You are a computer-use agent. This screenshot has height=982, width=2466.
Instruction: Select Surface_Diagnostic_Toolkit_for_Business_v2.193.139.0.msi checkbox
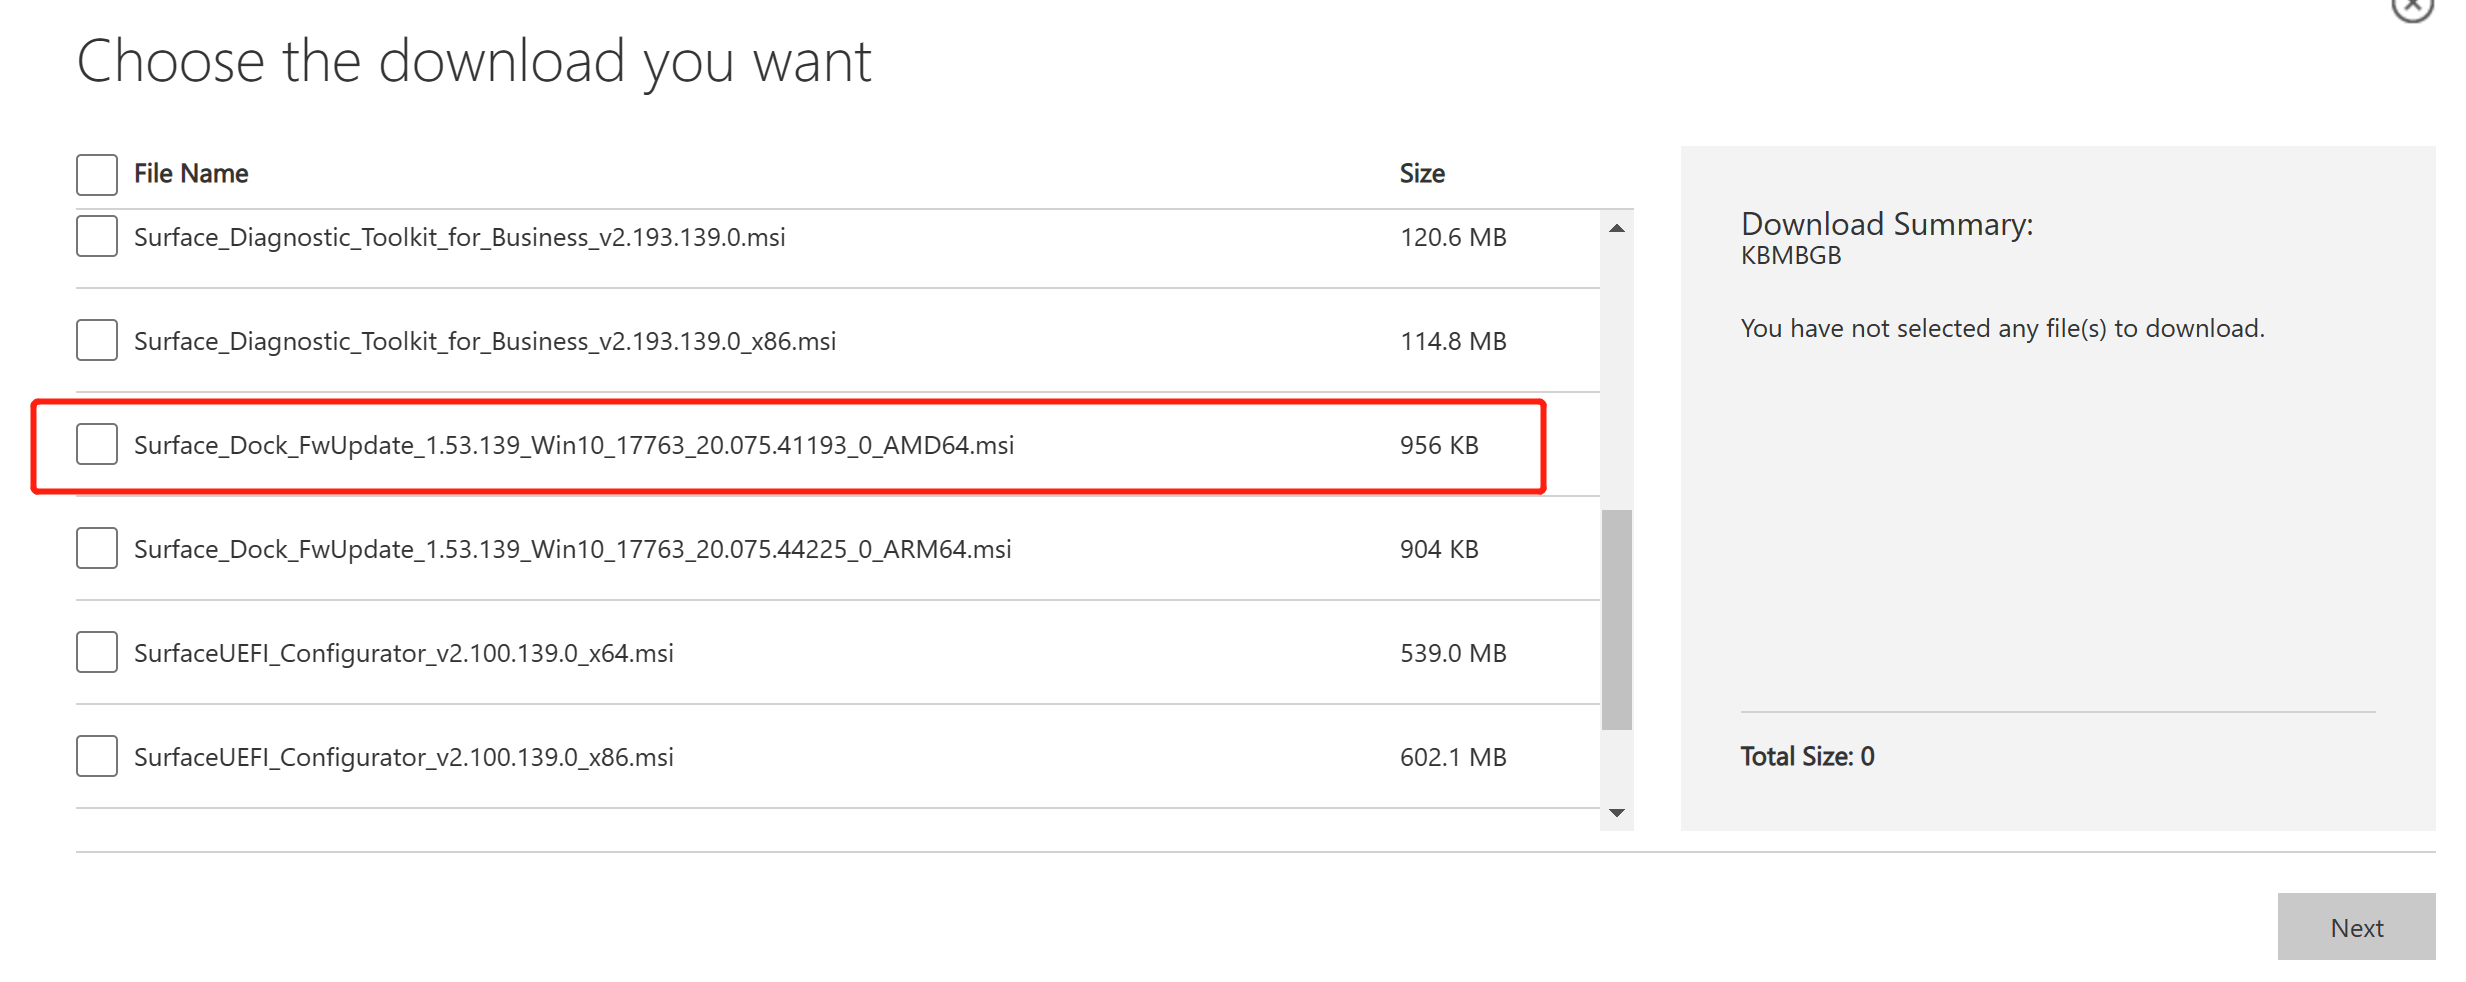tap(96, 237)
